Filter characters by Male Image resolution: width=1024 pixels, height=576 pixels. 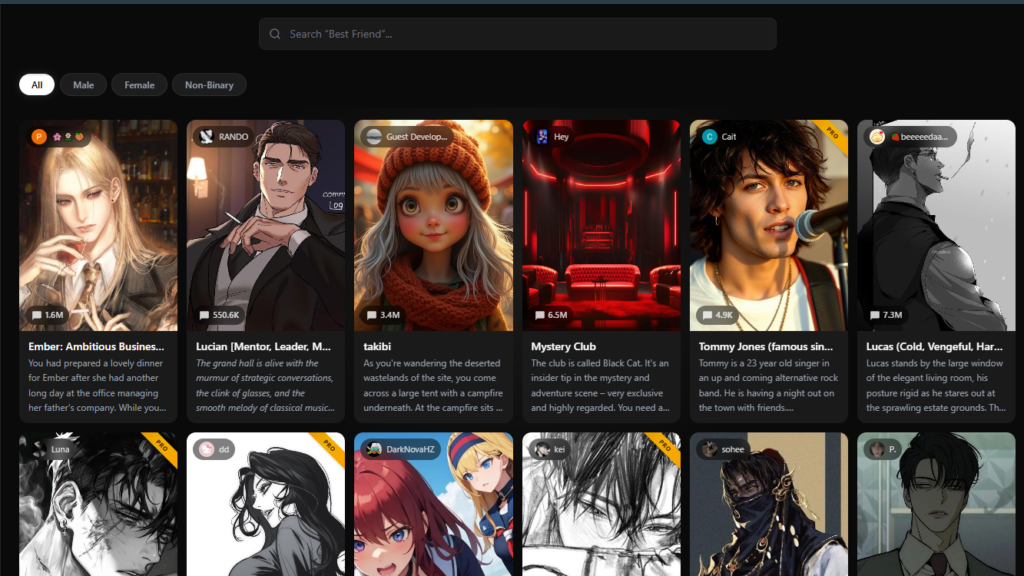[x=83, y=85]
